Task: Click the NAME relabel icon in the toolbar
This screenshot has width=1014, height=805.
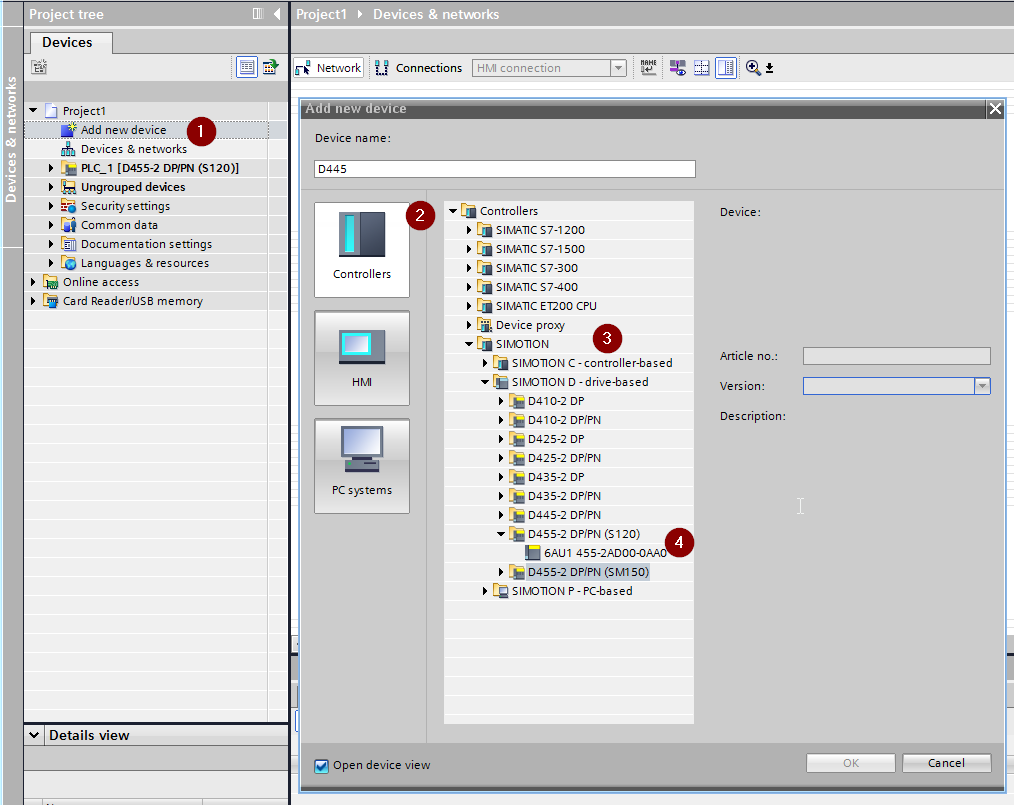Action: pyautogui.click(x=648, y=67)
